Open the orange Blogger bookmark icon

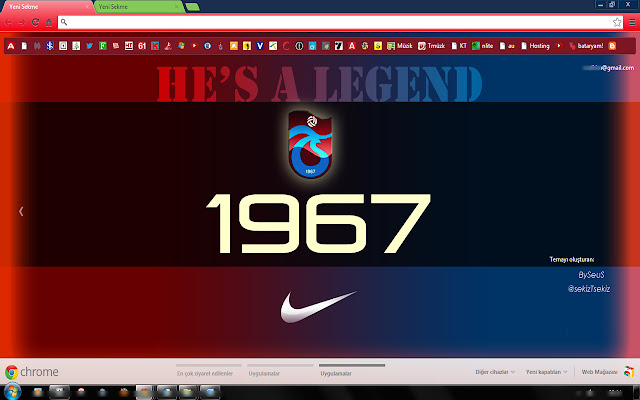(612, 46)
